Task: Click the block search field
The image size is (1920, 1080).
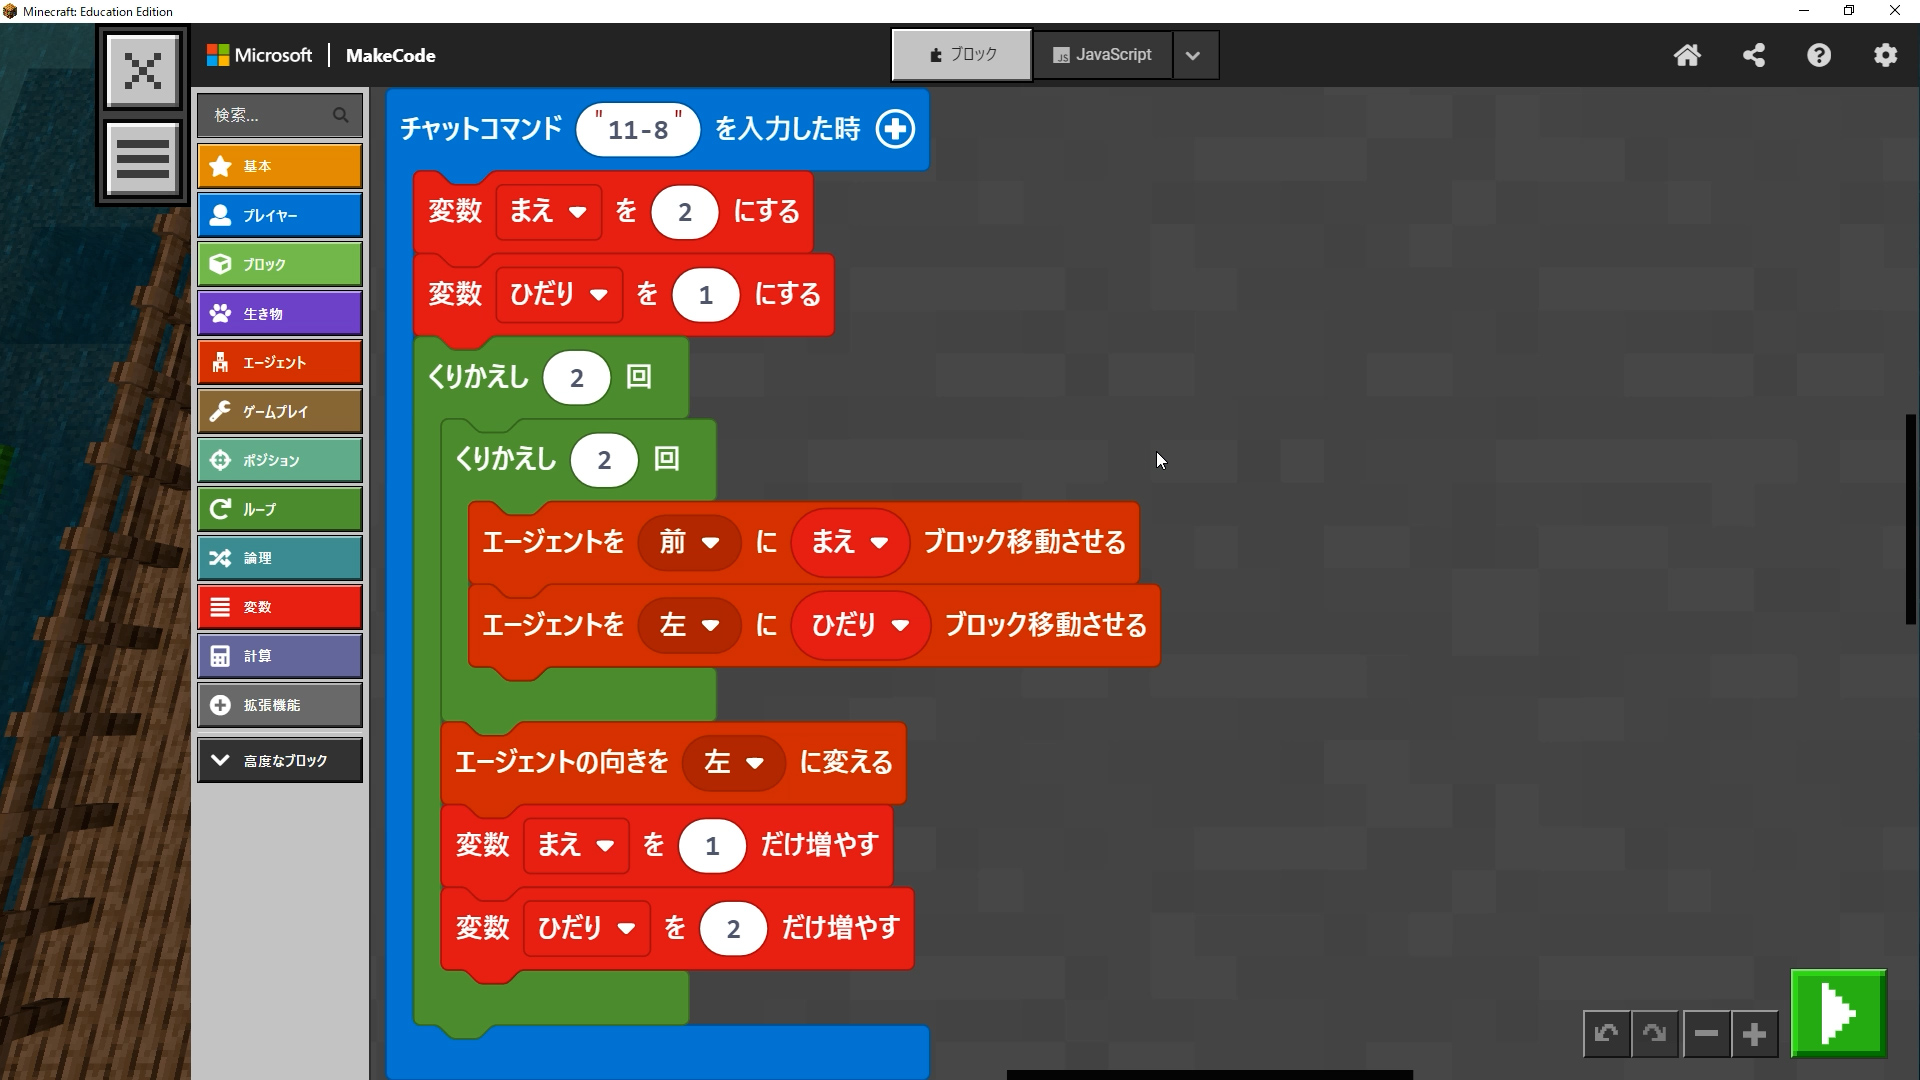Action: click(x=270, y=115)
